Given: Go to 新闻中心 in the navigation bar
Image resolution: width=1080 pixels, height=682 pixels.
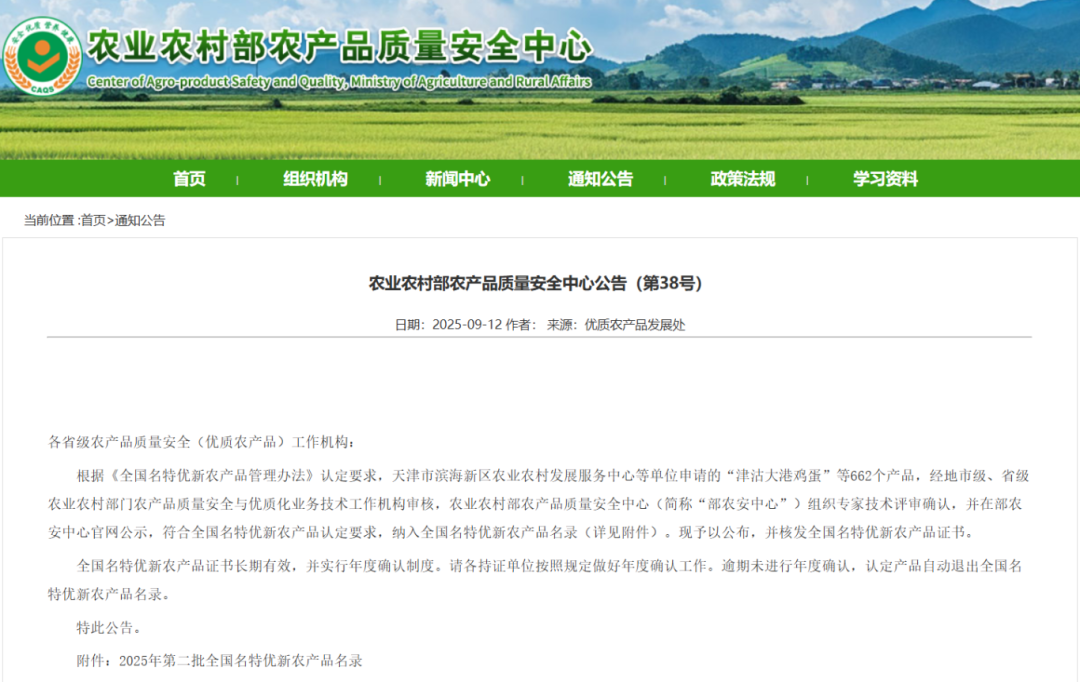Looking at the screenshot, I should click(x=457, y=179).
